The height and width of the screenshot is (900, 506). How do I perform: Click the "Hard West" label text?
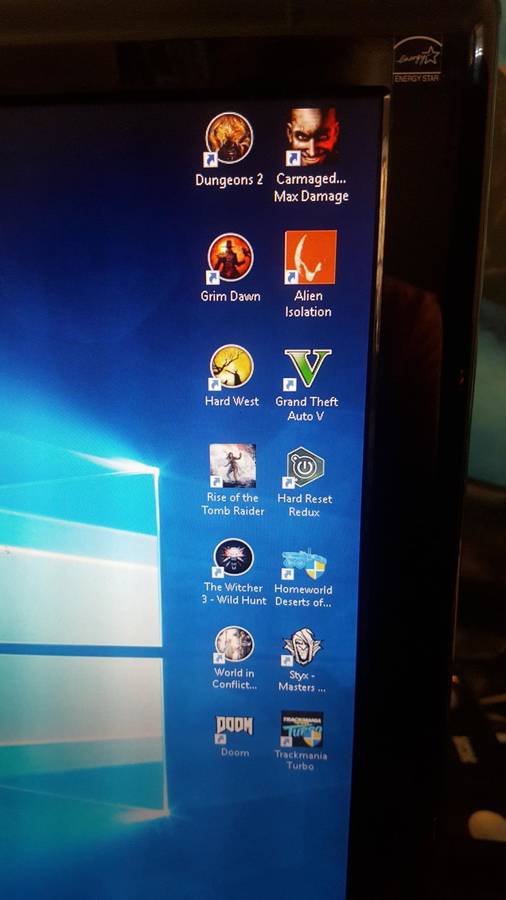232,401
